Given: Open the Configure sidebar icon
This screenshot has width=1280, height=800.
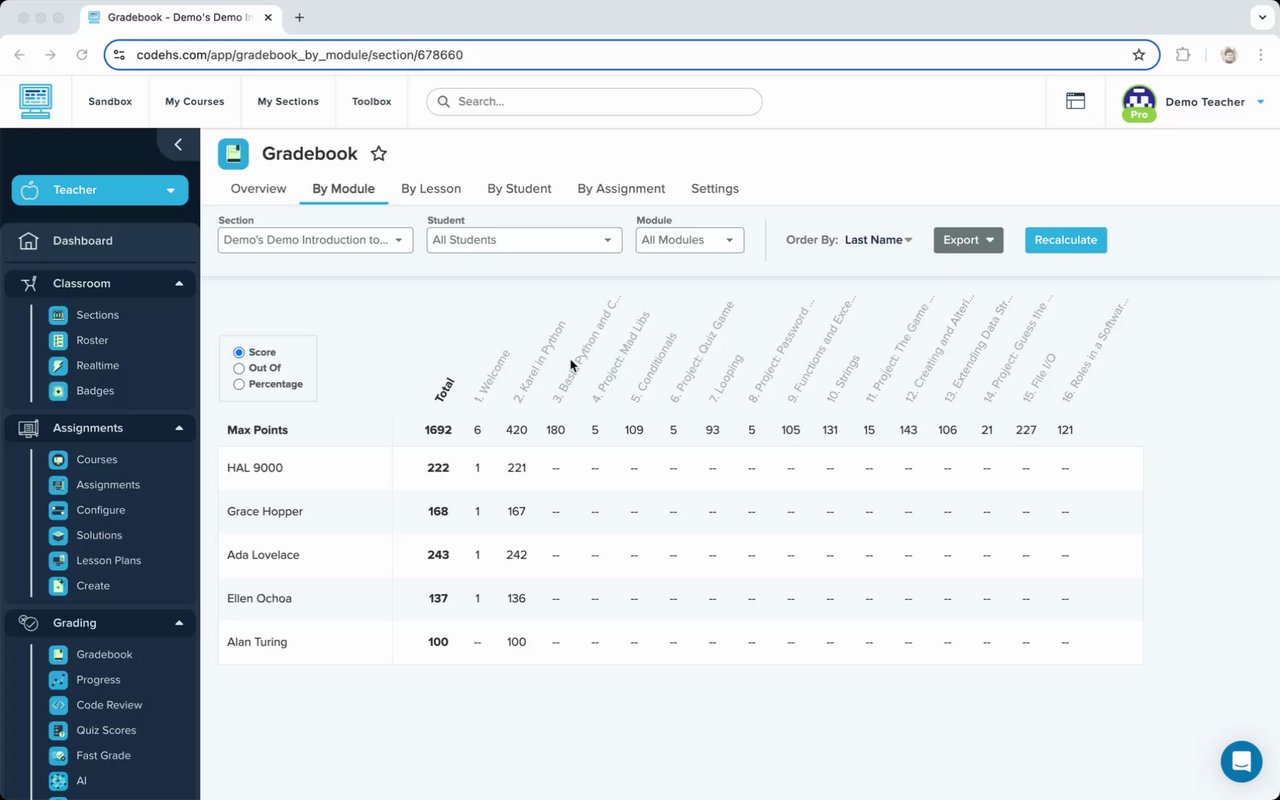Looking at the screenshot, I should (x=58, y=510).
